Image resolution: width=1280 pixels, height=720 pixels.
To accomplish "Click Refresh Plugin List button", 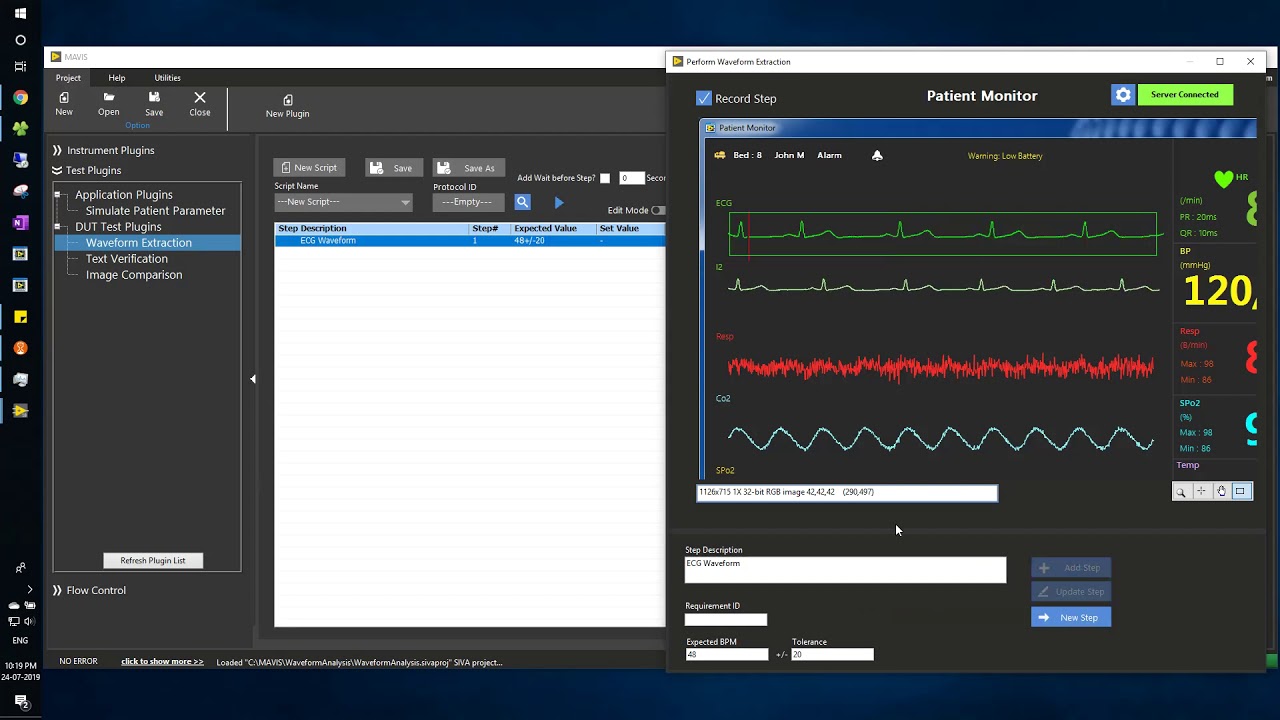I will tap(153, 561).
